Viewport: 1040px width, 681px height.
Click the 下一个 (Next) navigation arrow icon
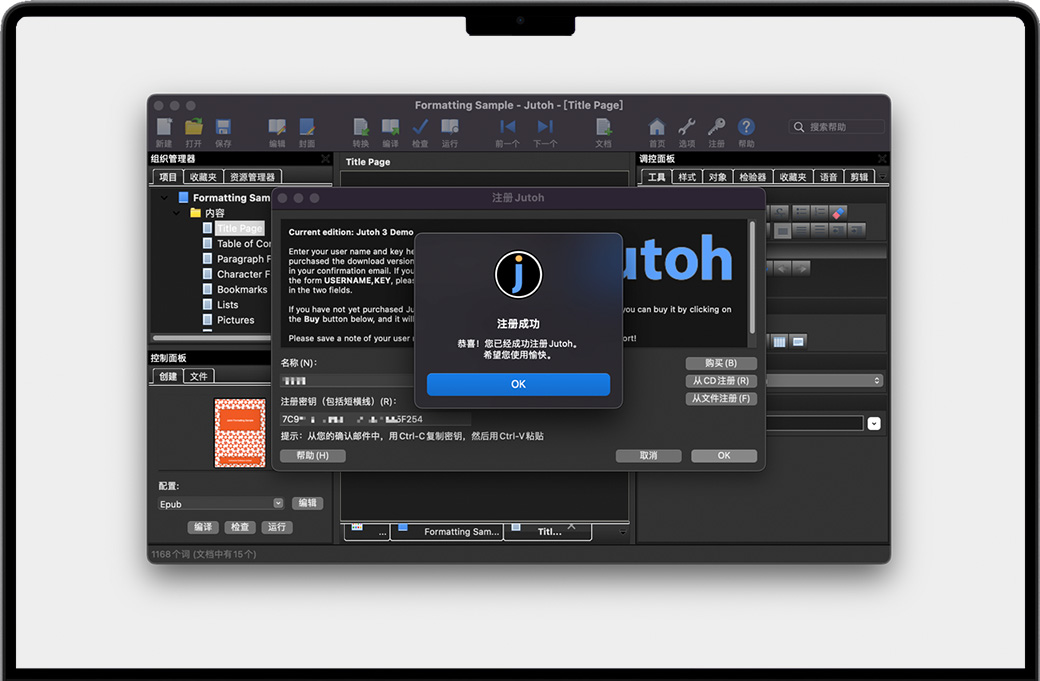(543, 127)
